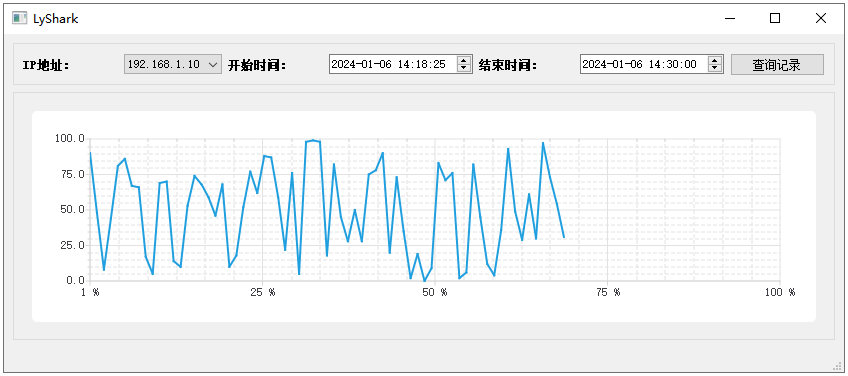The width and height of the screenshot is (848, 376).
Task: Close the LyShark window
Action: (x=820, y=18)
